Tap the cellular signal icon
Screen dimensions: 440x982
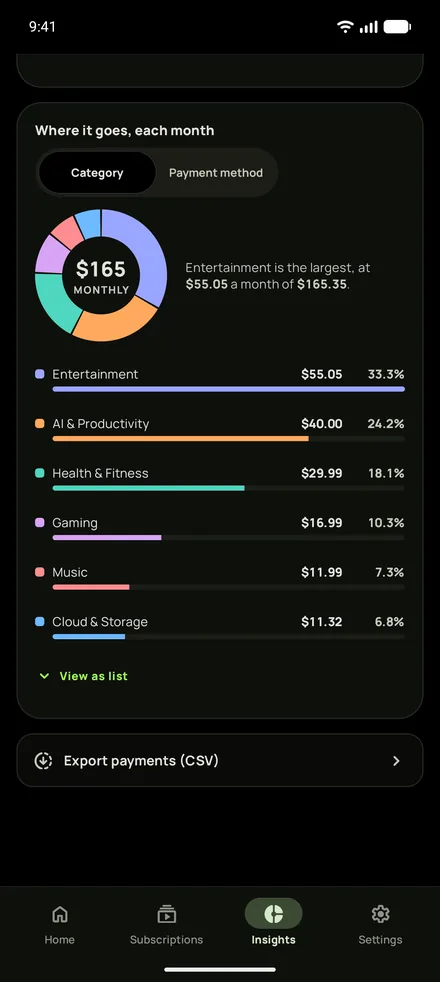pos(369,26)
